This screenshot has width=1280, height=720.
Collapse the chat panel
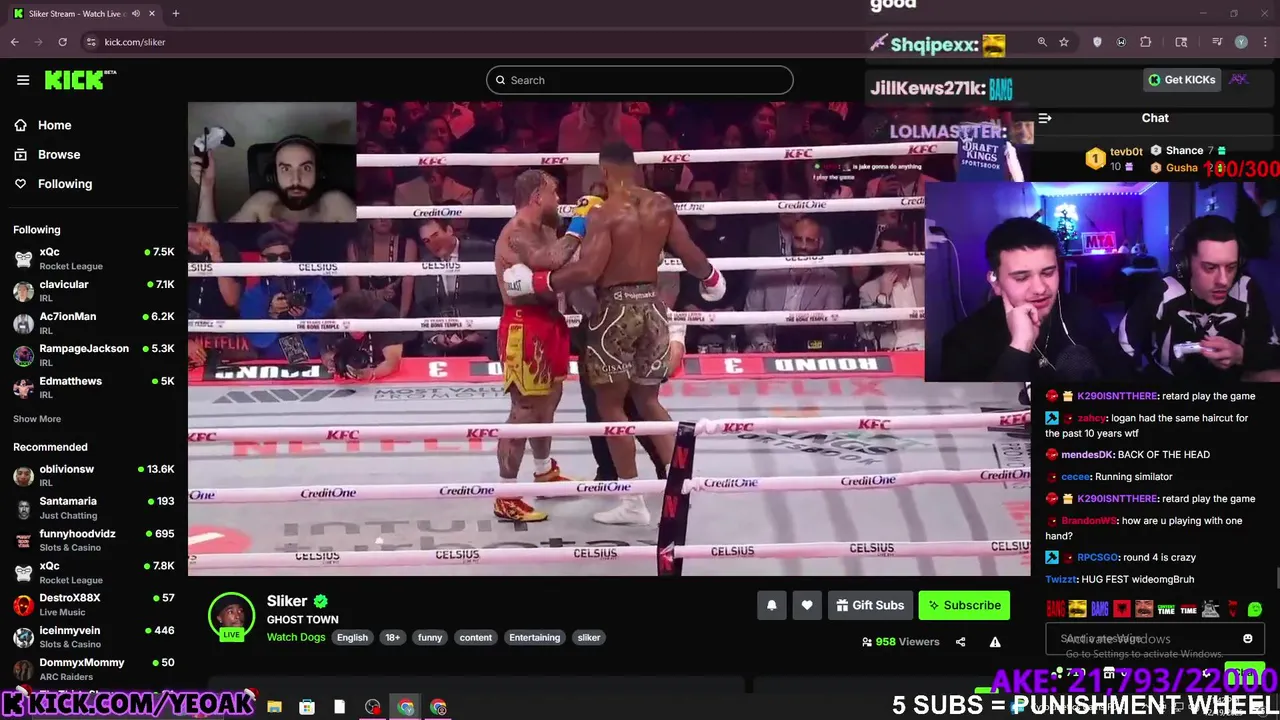pyautogui.click(x=1044, y=118)
